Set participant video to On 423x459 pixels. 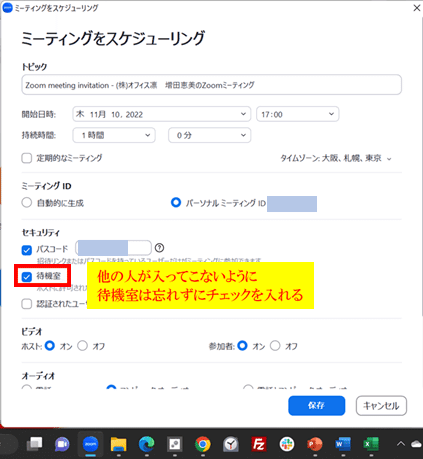pos(242,346)
